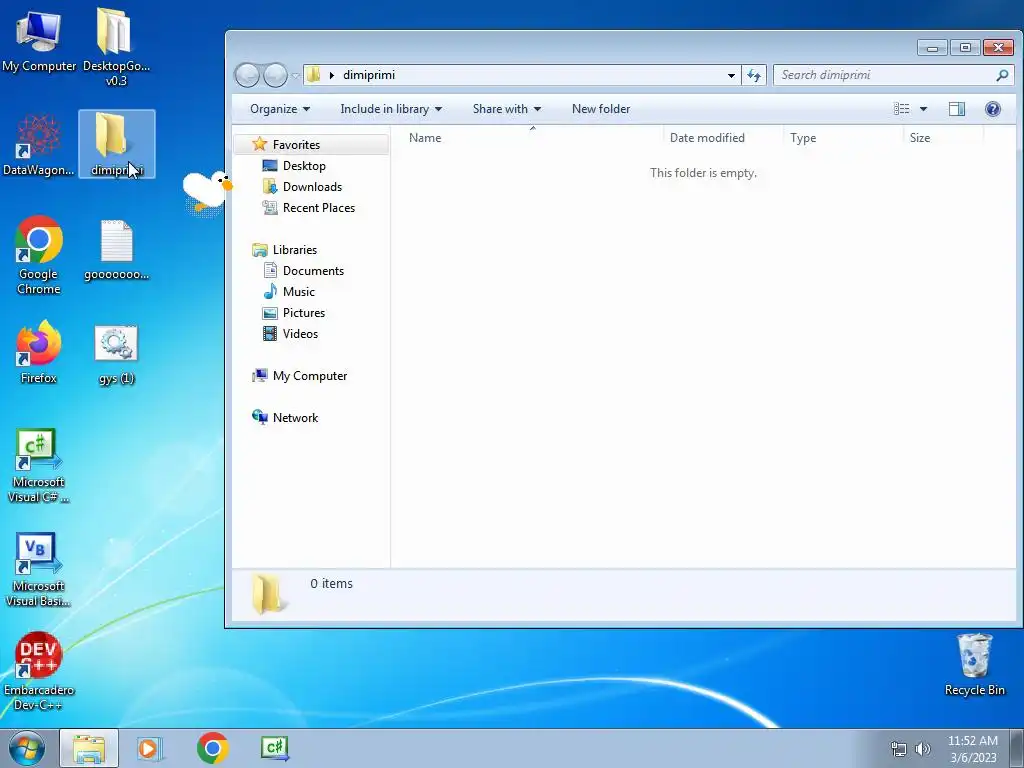The height and width of the screenshot is (768, 1024).
Task: Launch the Microsoft Visual C# shortcut
Action: tap(39, 466)
